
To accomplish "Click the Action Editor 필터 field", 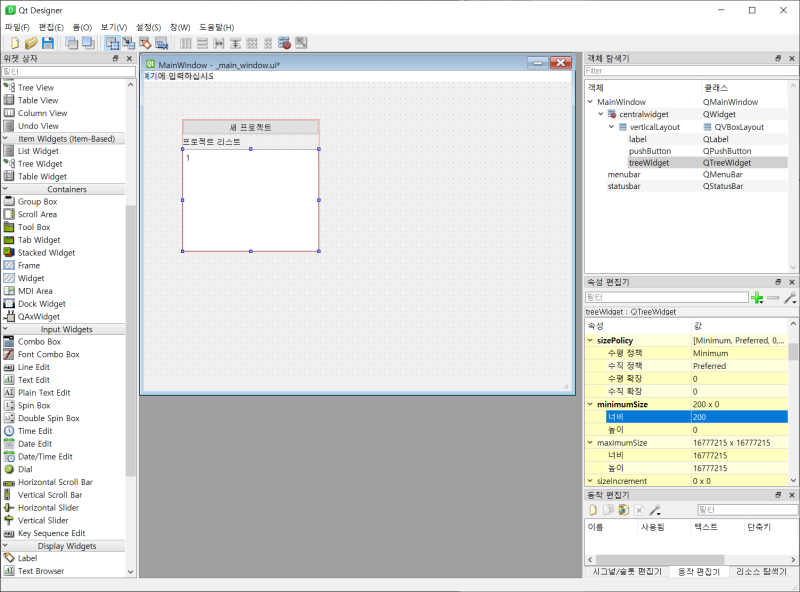I will pos(747,510).
